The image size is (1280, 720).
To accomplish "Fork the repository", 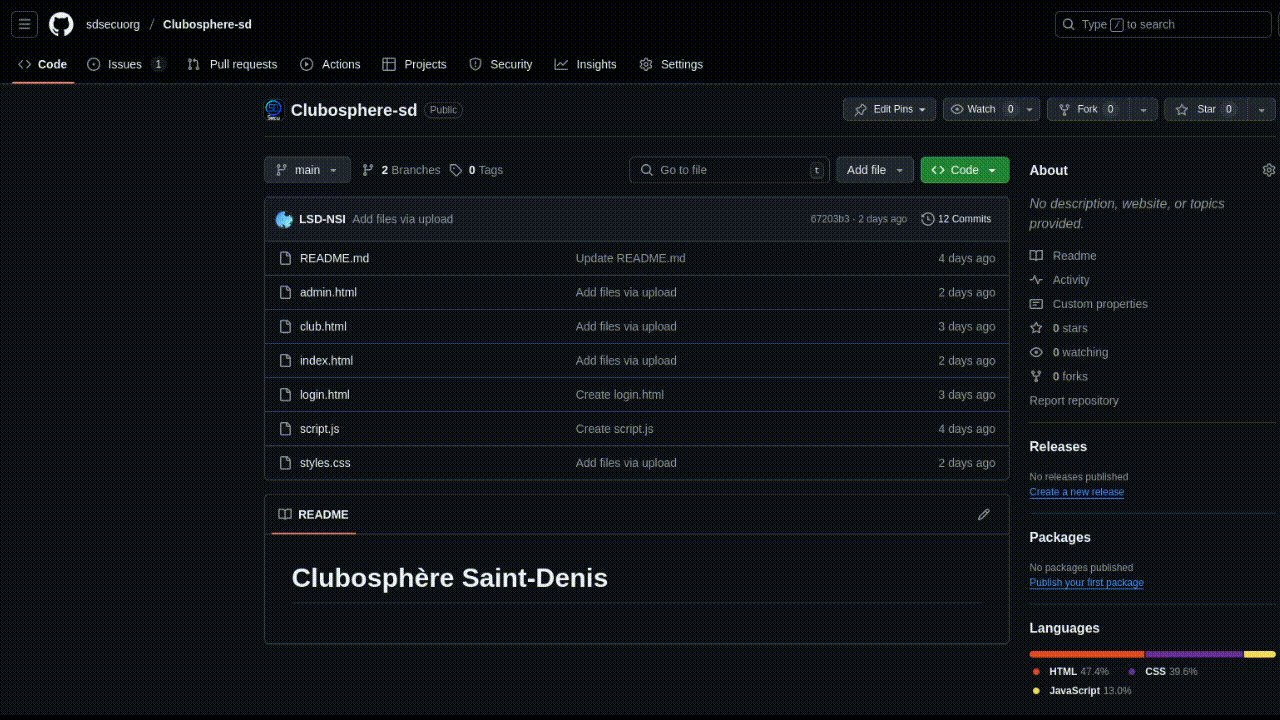I will point(1087,109).
